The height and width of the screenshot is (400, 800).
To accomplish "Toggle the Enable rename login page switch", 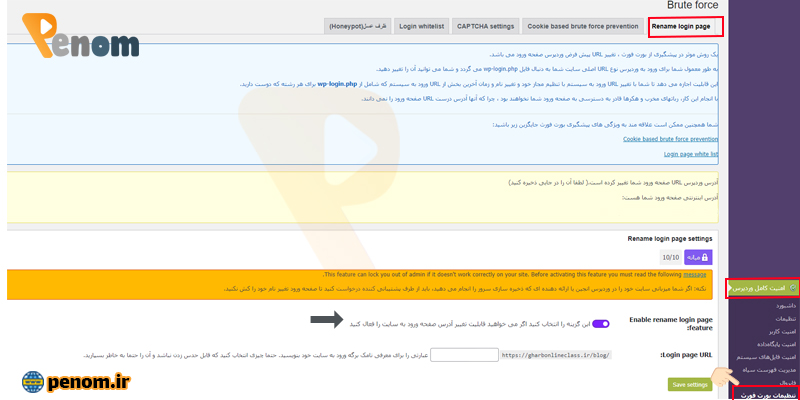I will pos(601,323).
